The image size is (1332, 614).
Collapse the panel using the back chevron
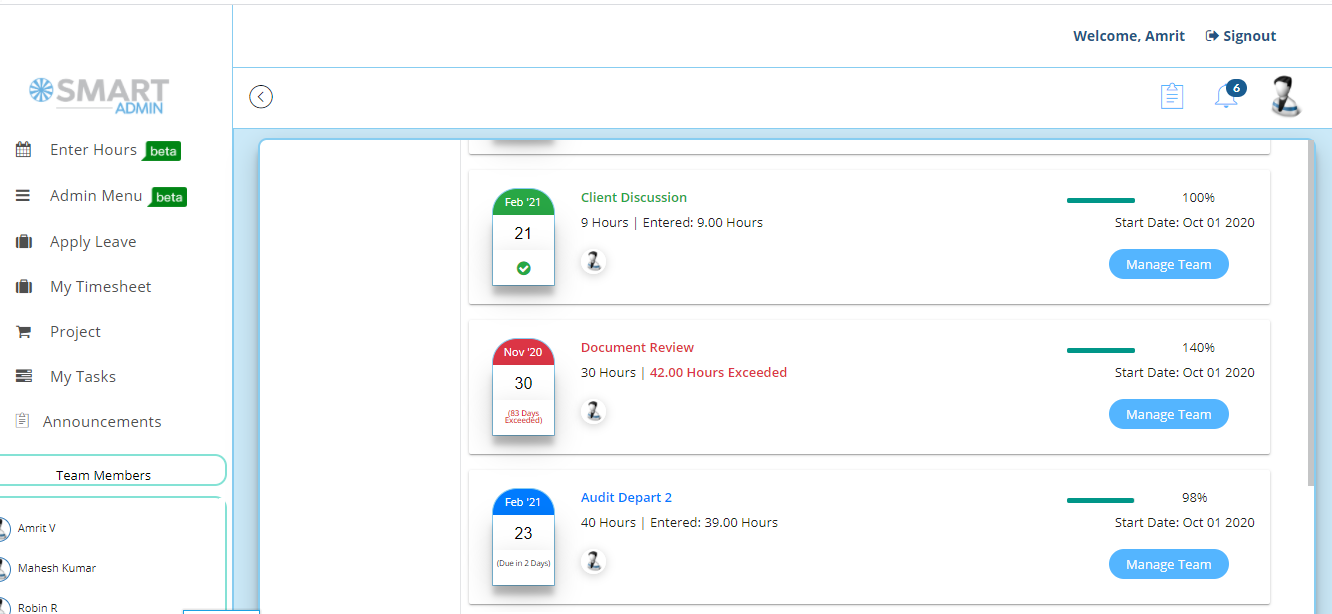(261, 96)
